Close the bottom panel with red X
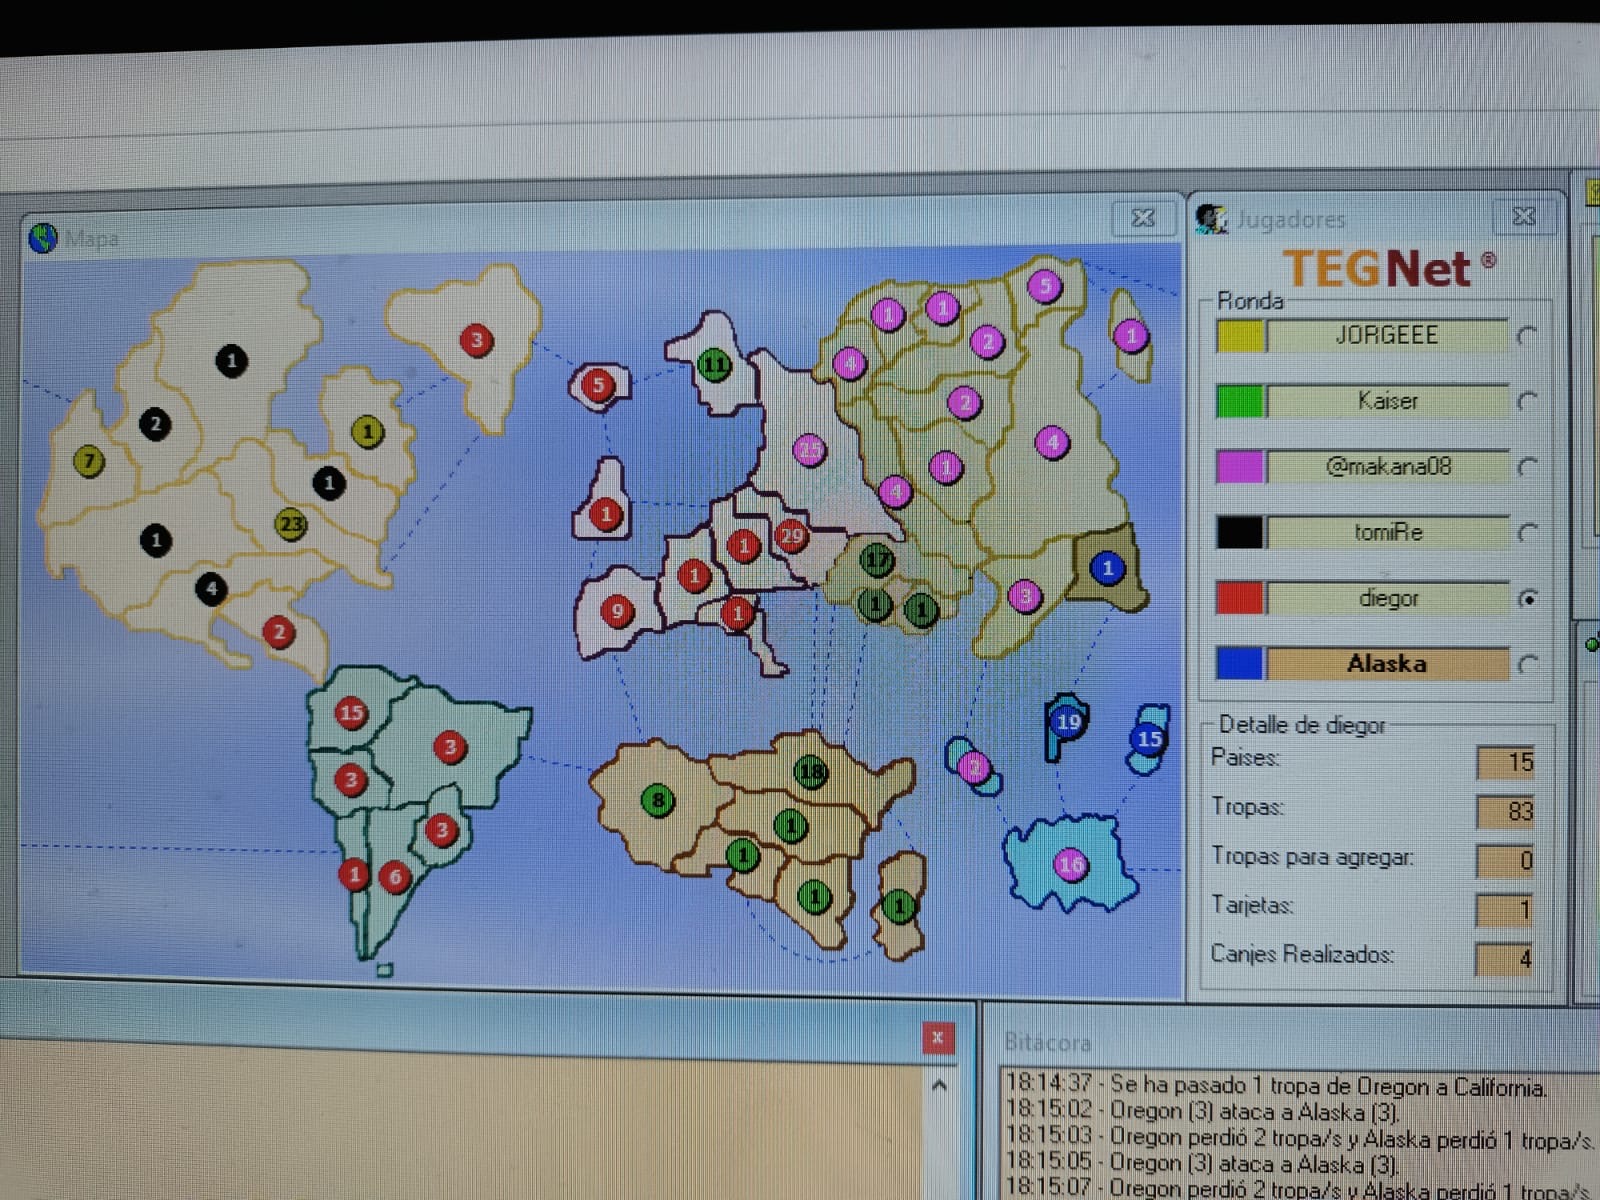The image size is (1600, 1200). click(x=937, y=1038)
